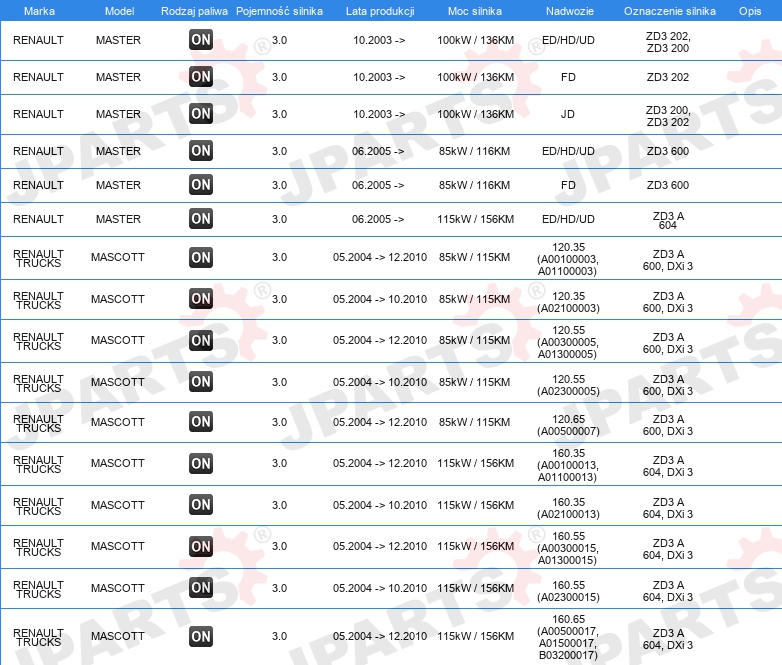Click the Pojemność silnika column header
782x665 pixels.
pyautogui.click(x=279, y=11)
